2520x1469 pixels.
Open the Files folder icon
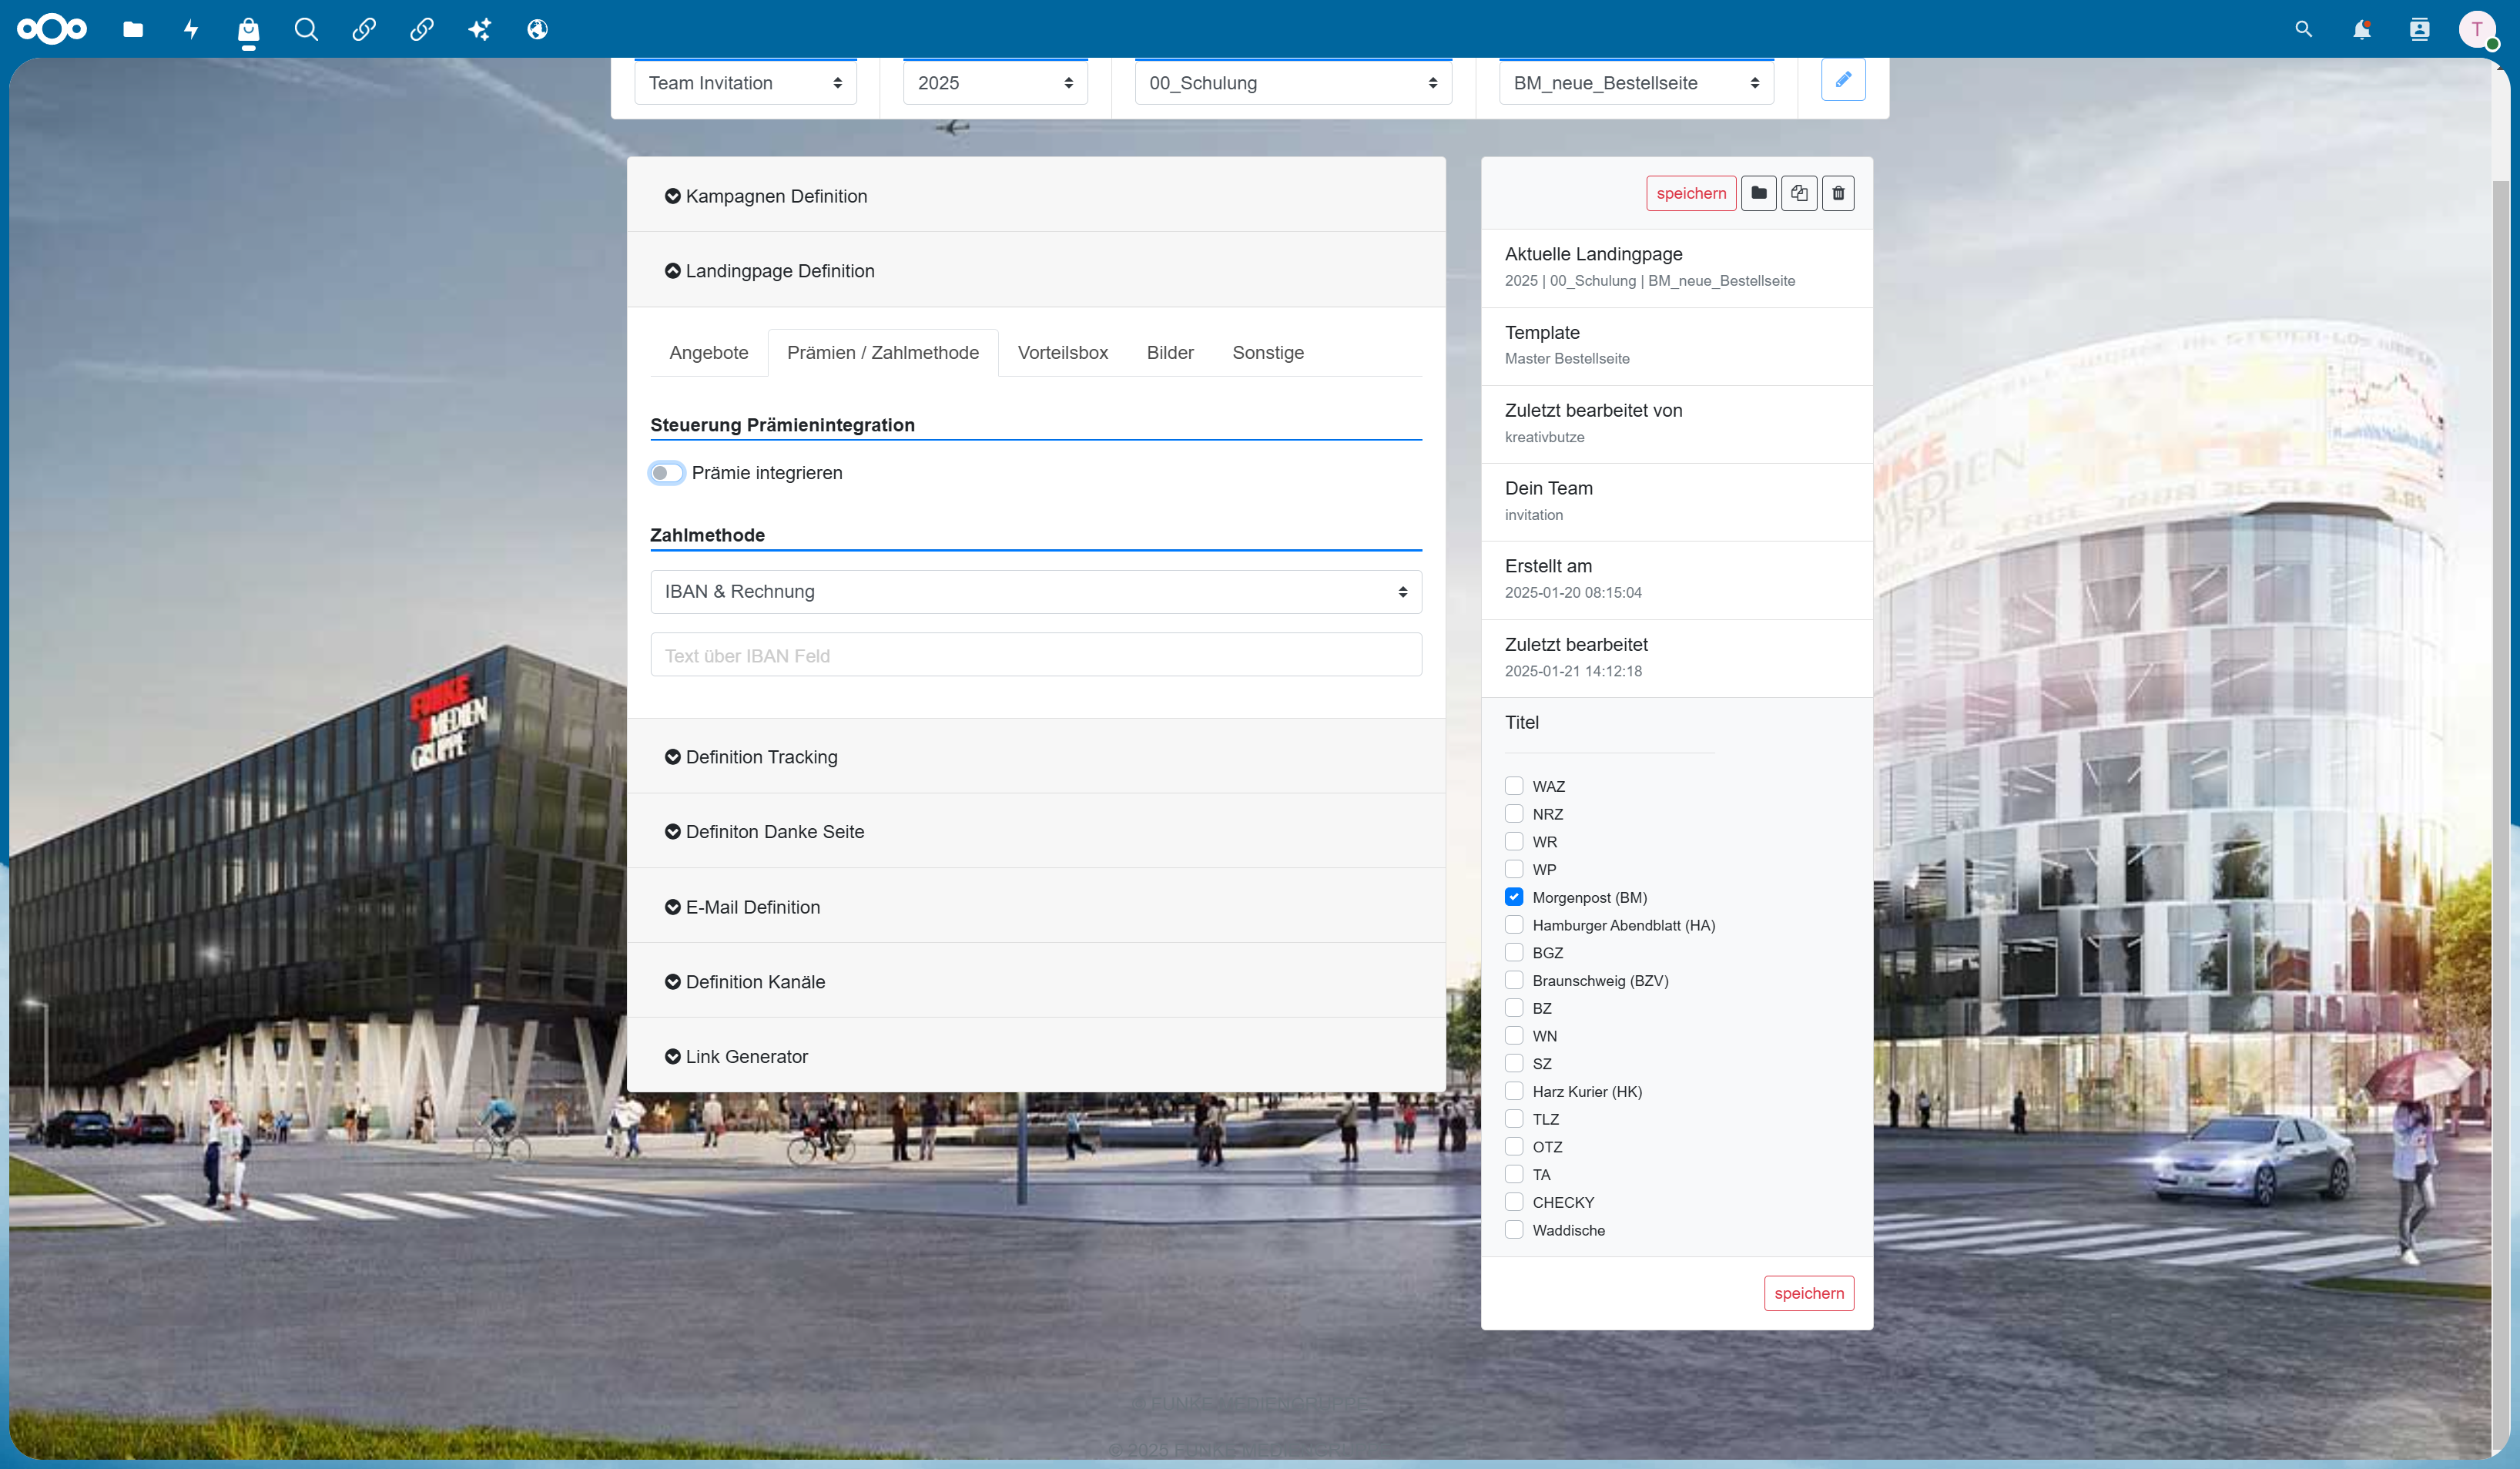coord(133,29)
